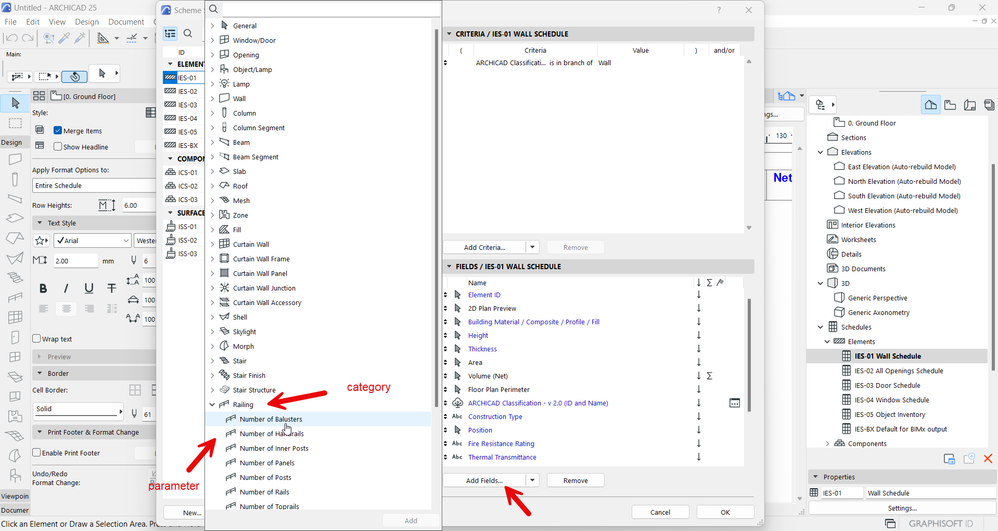Click the Strikethrough text style button

tap(111, 288)
